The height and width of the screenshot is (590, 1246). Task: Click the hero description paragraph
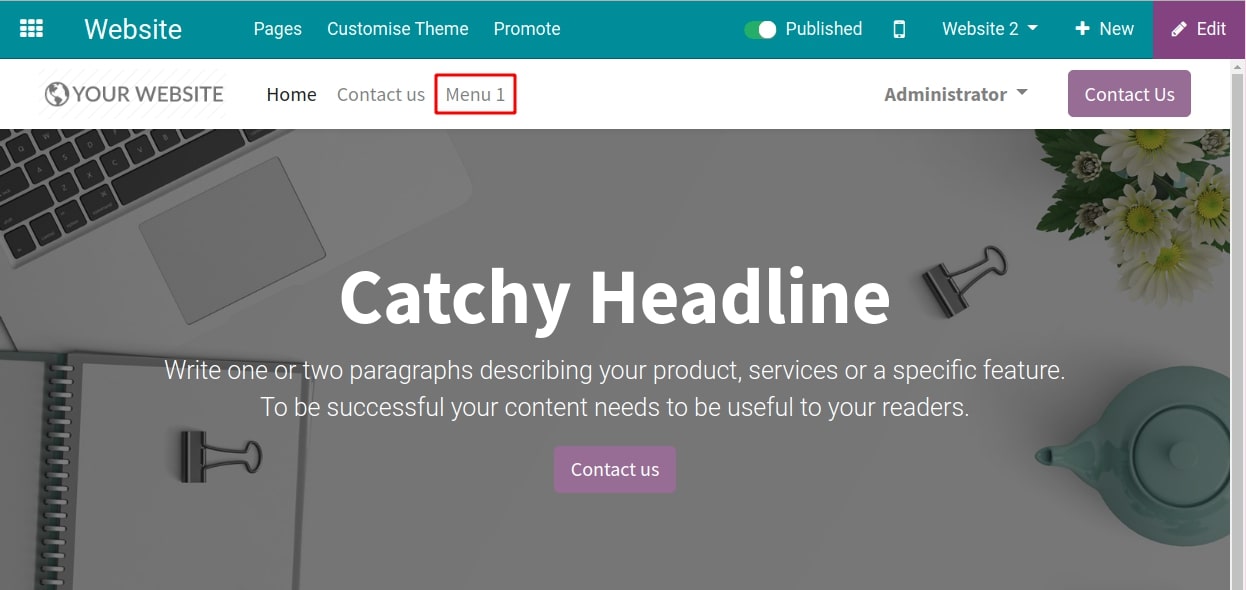[614, 389]
